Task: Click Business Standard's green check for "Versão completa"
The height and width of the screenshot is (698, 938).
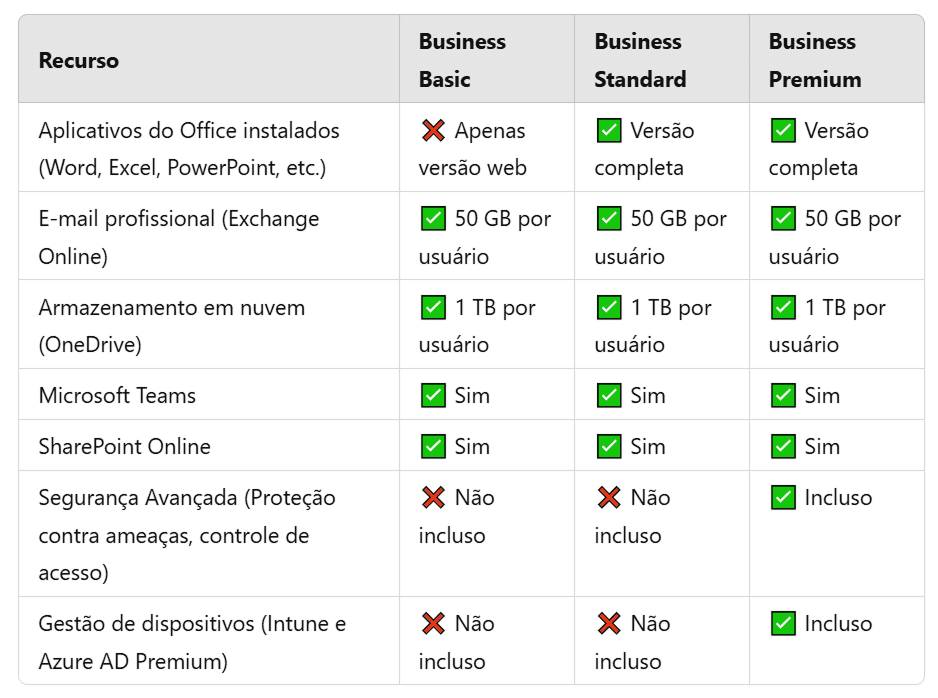Action: click(x=608, y=130)
